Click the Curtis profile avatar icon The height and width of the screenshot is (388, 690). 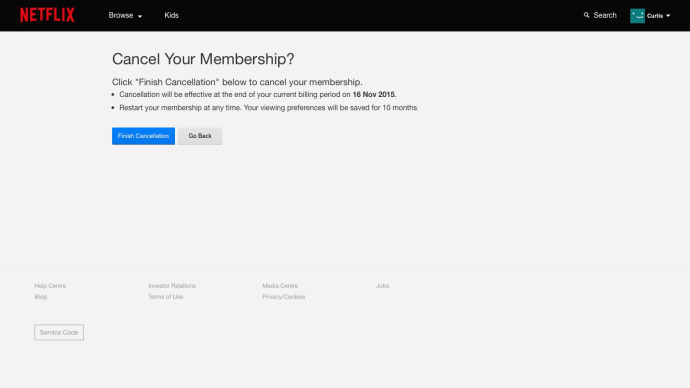point(637,15)
